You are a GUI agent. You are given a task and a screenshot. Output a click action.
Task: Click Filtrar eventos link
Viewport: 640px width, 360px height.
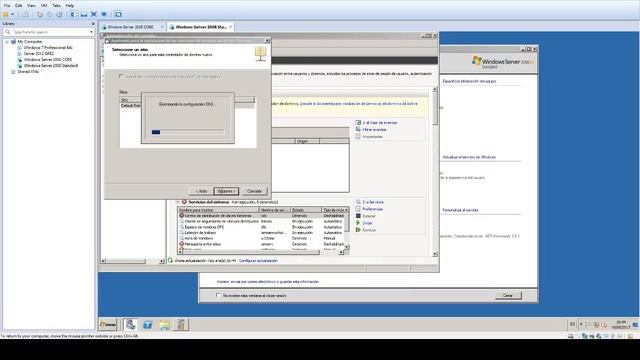tap(374, 129)
